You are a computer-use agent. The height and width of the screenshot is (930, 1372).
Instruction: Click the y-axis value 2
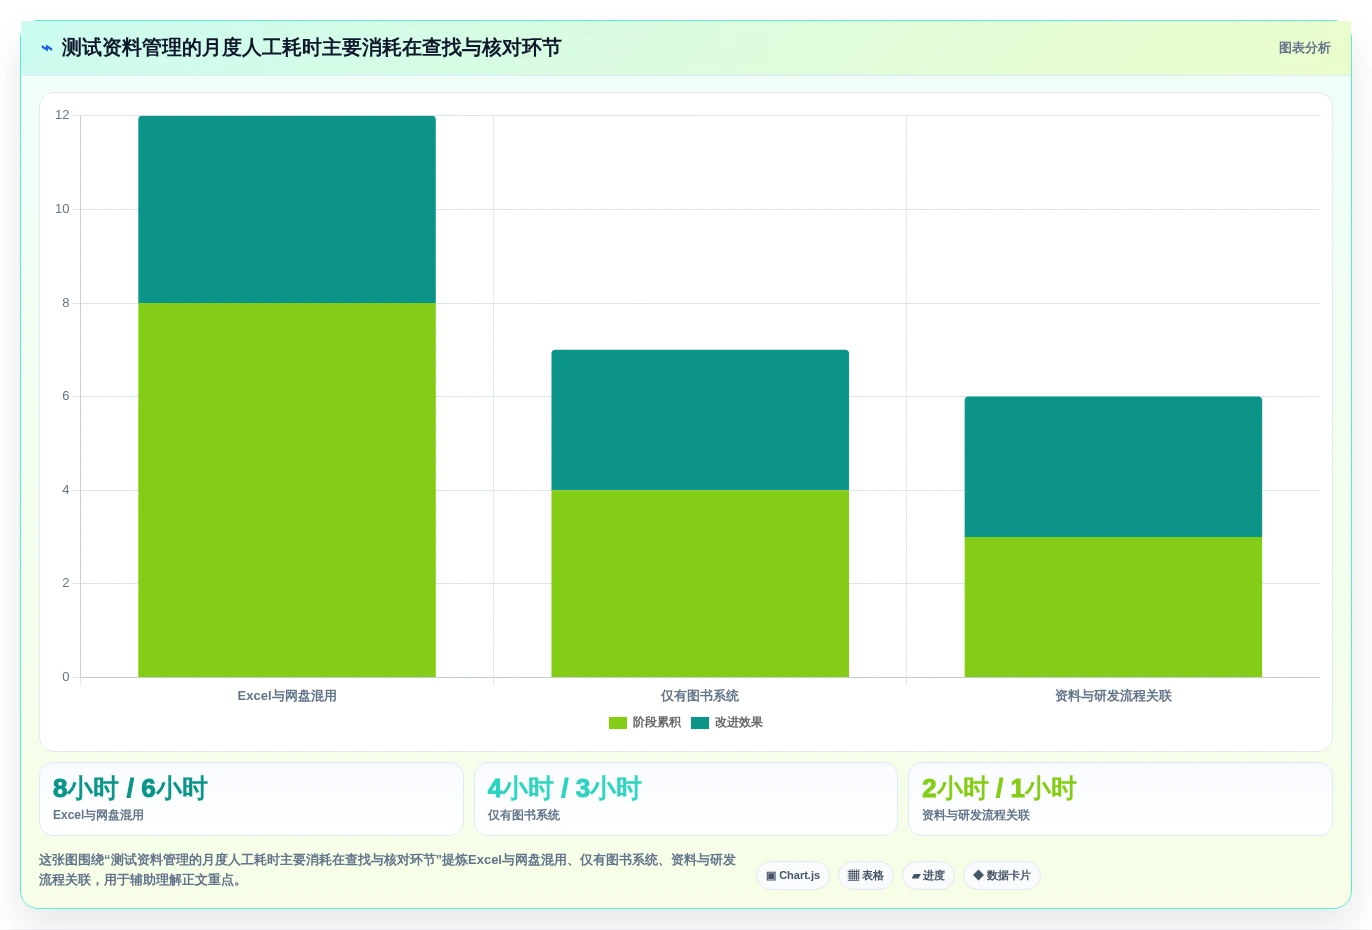[x=66, y=583]
